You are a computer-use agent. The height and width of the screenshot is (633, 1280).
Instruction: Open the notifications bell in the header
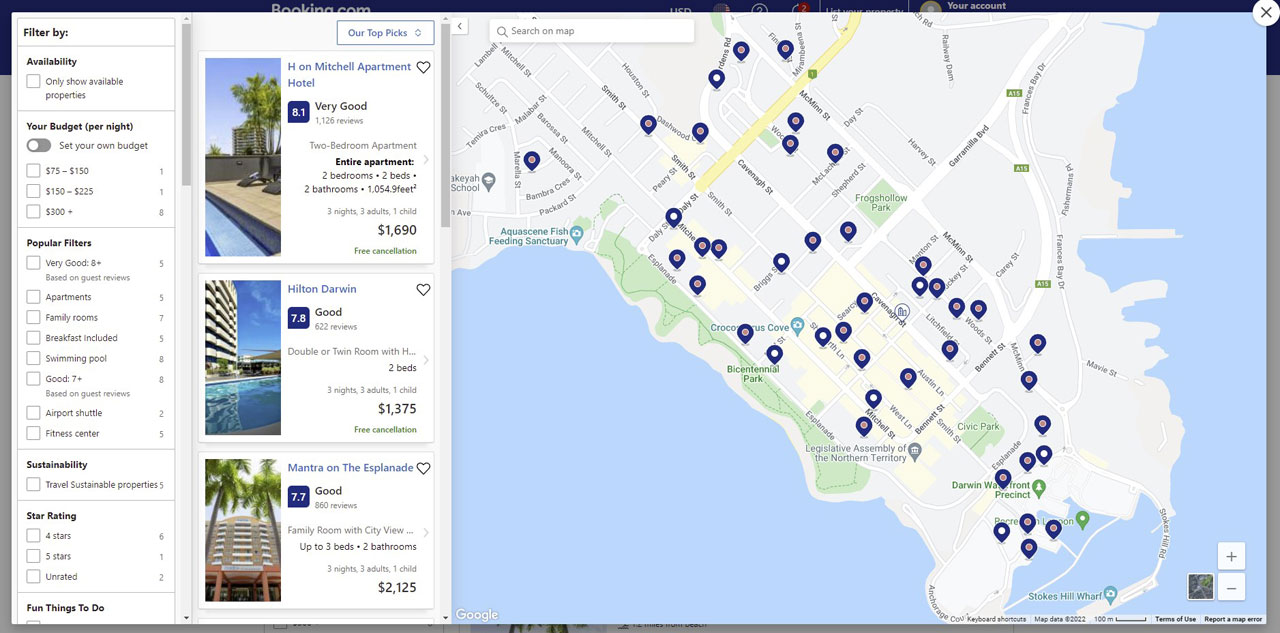coord(798,9)
